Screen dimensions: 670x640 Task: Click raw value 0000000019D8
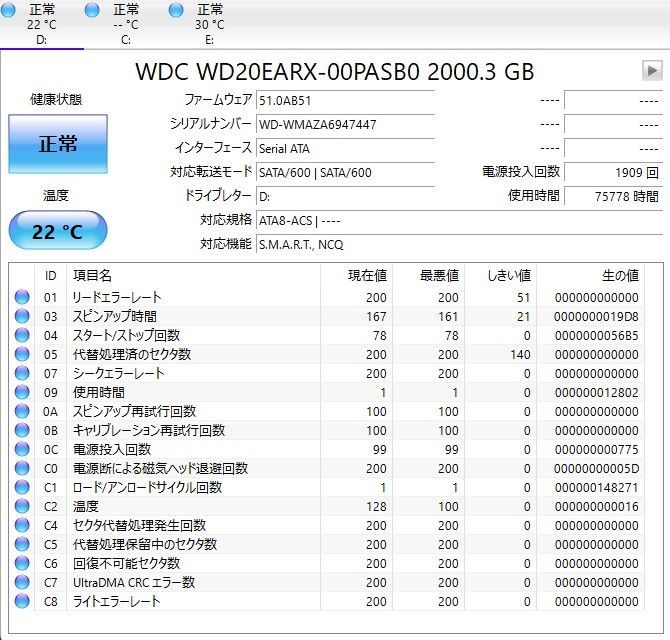point(597,317)
